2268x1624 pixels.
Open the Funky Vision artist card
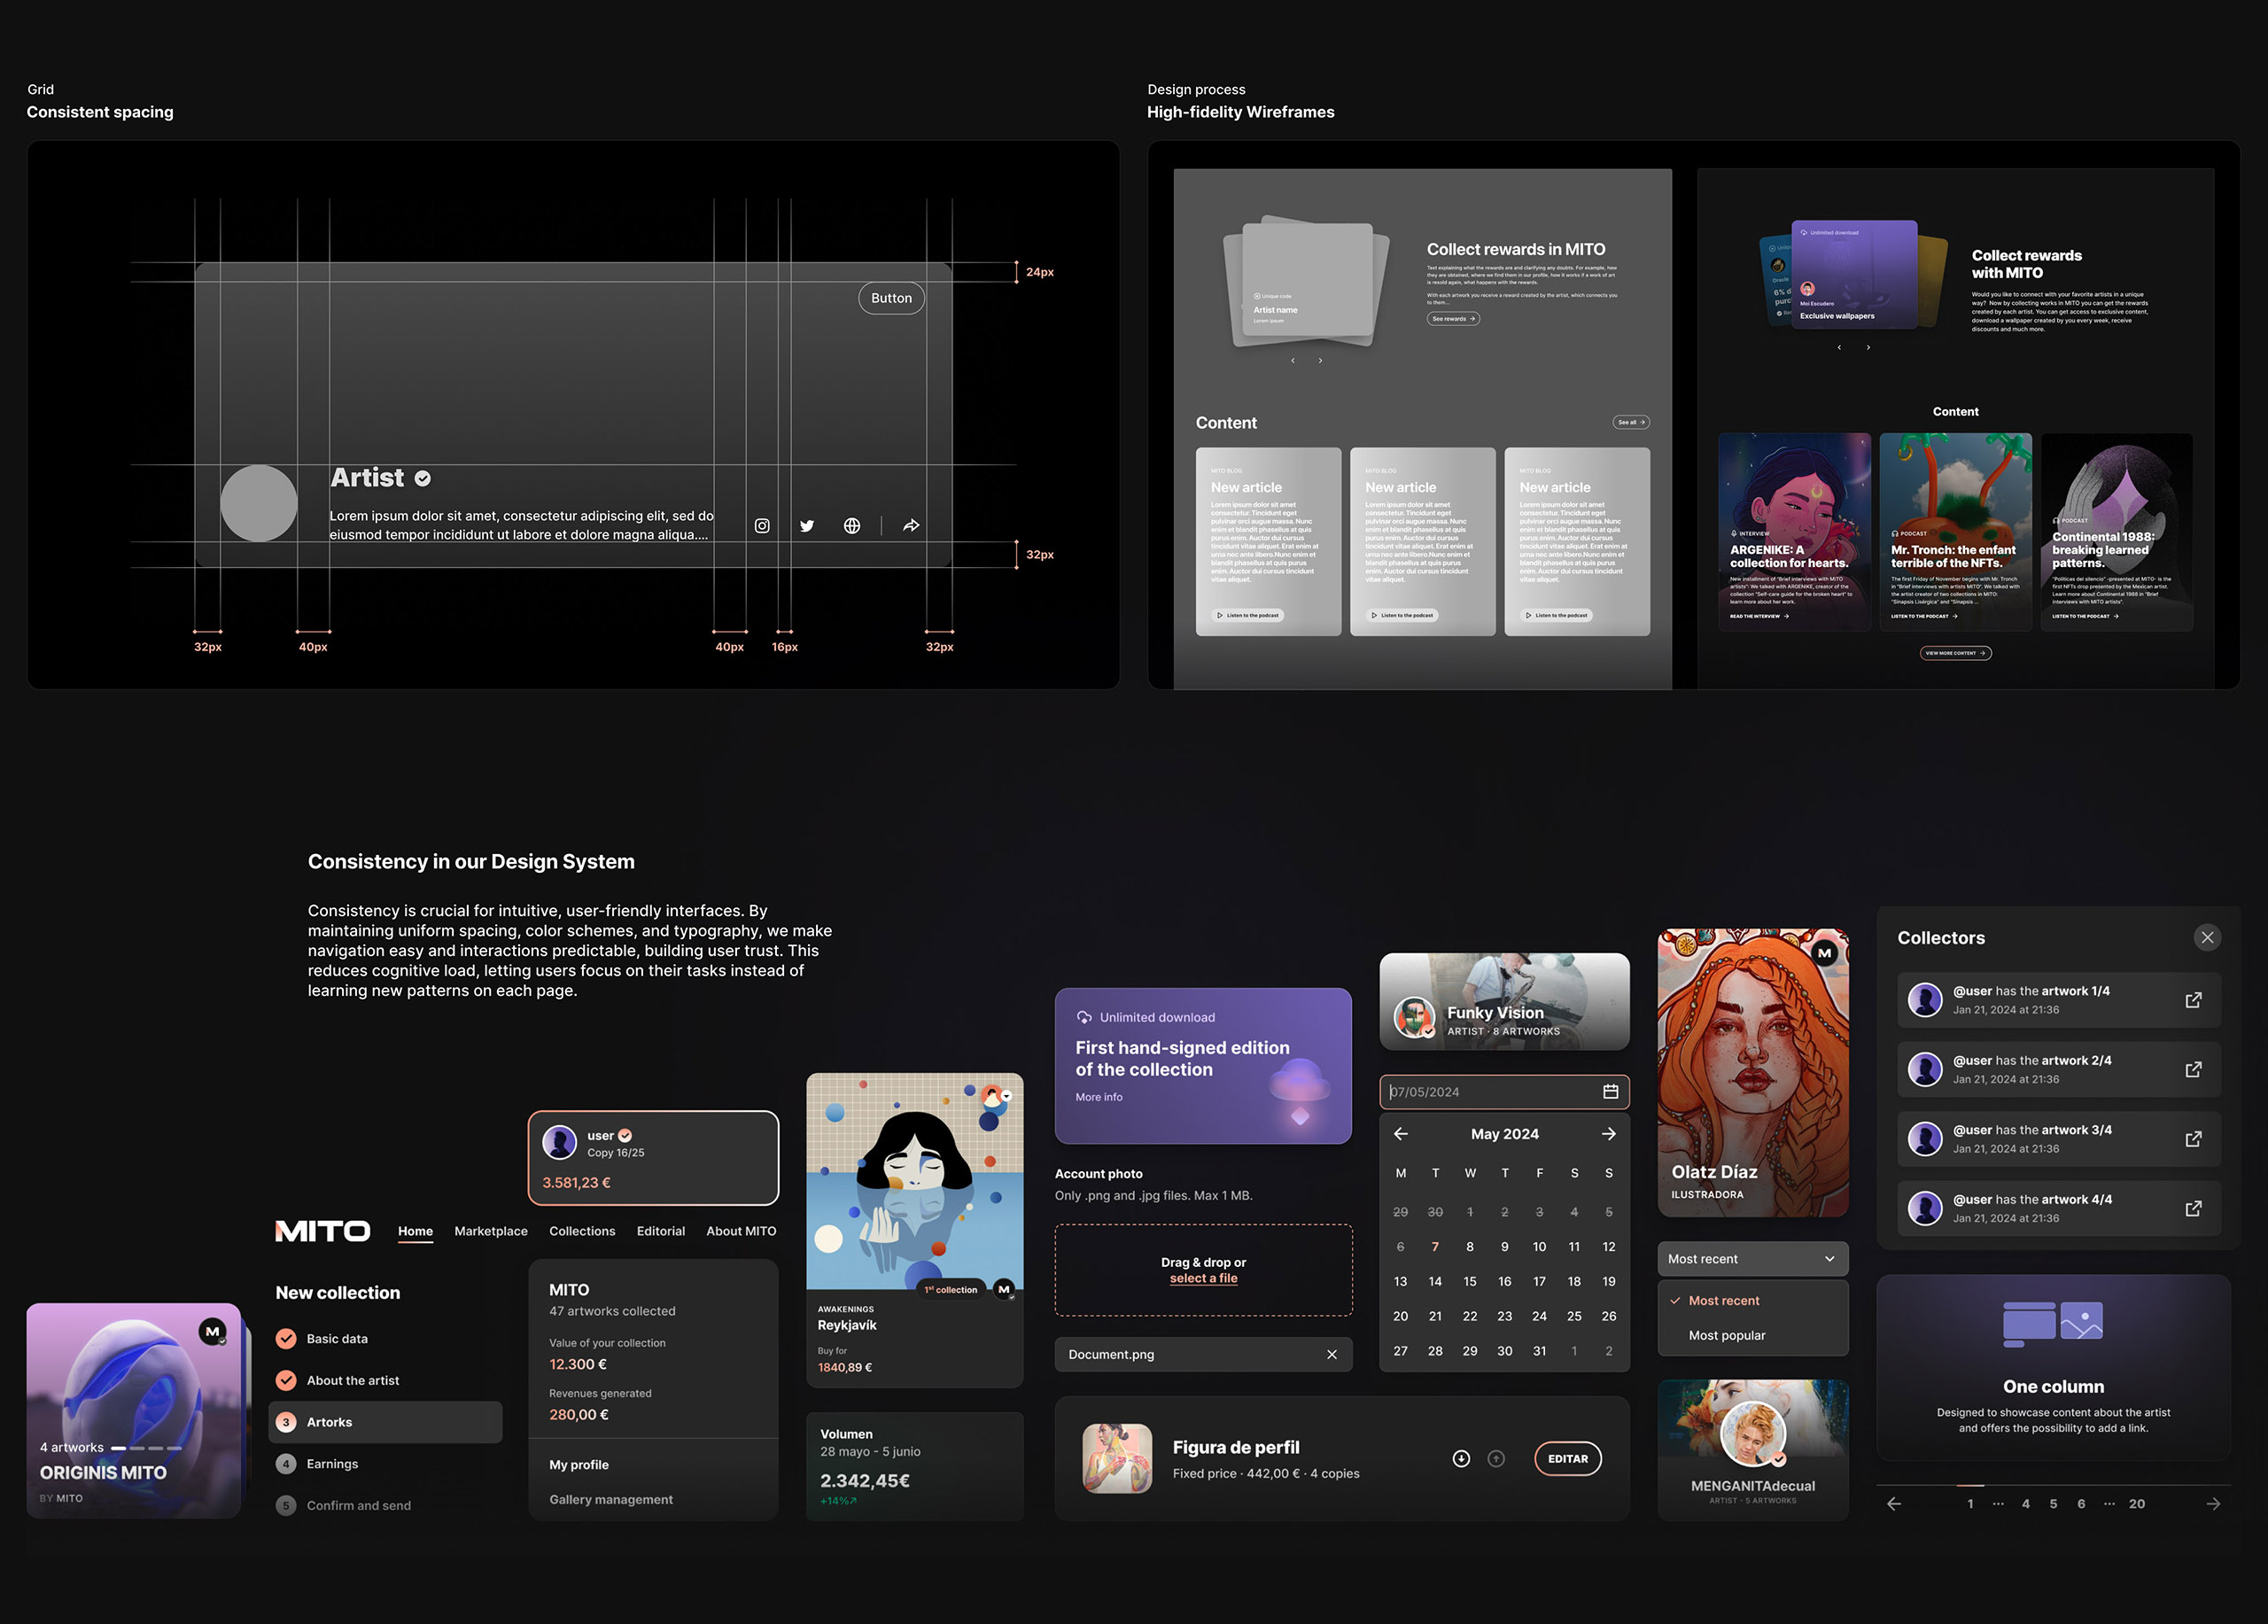(x=1504, y=1001)
